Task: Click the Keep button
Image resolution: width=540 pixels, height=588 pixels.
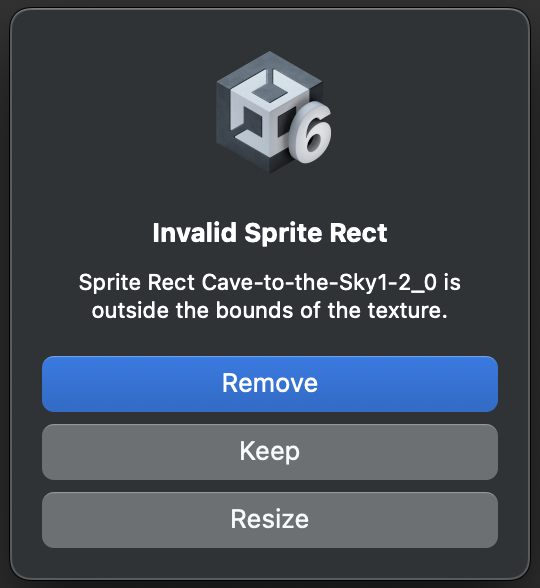Action: point(270,452)
